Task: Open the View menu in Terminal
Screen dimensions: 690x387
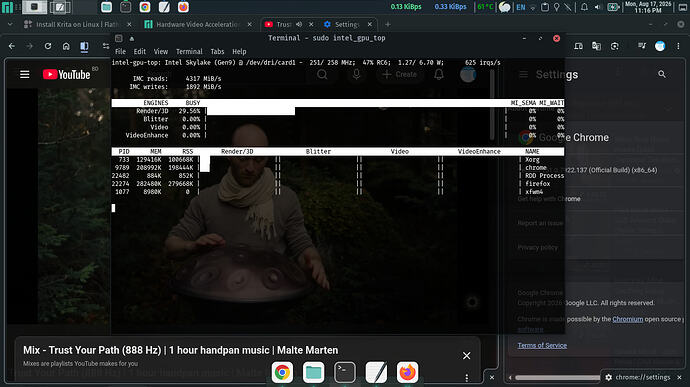Action: click(x=161, y=52)
